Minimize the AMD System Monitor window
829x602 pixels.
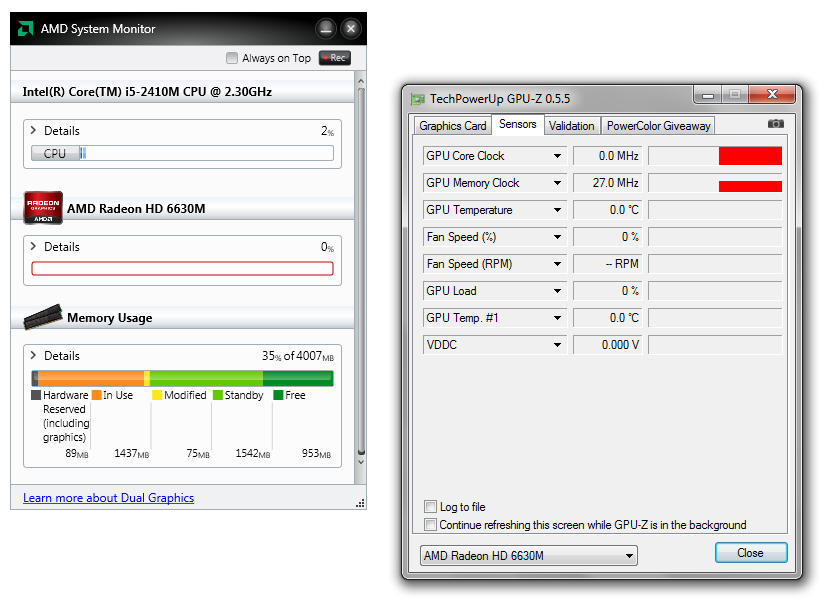[x=326, y=29]
